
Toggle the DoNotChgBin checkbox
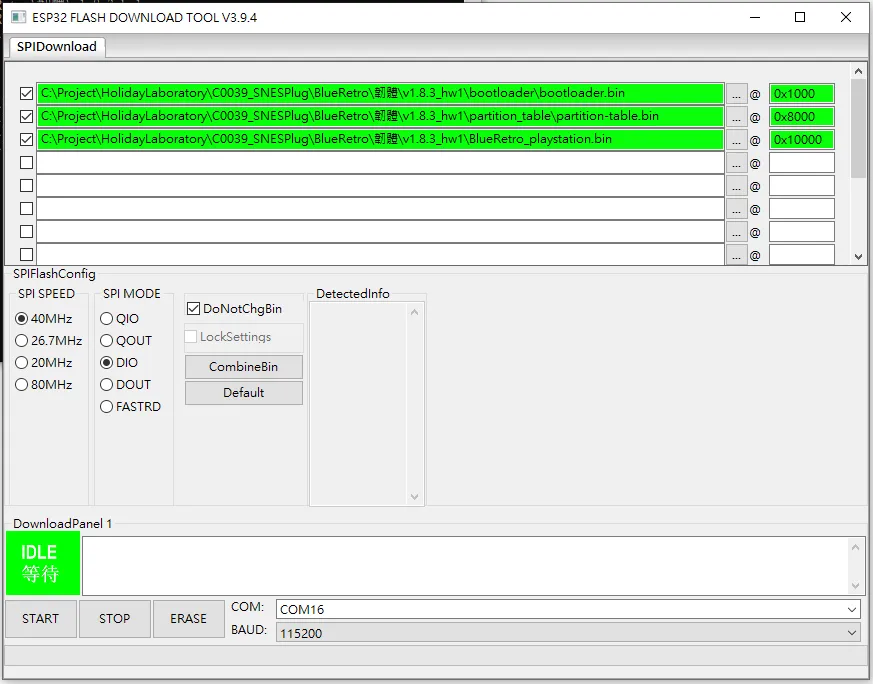(x=234, y=308)
